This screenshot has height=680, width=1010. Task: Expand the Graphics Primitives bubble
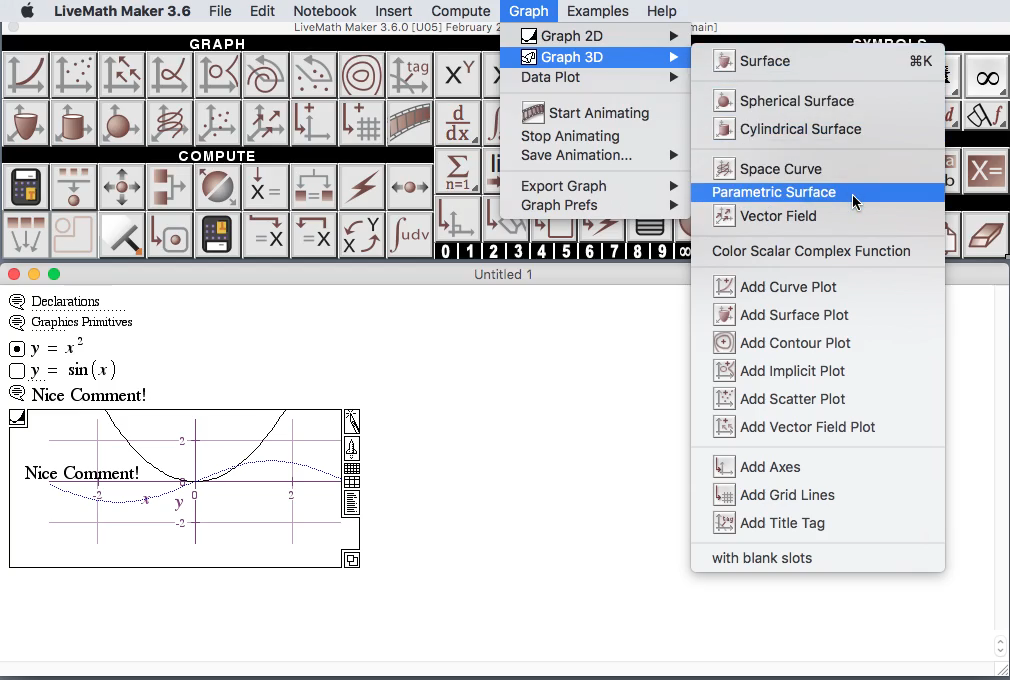pyautogui.click(x=18, y=322)
